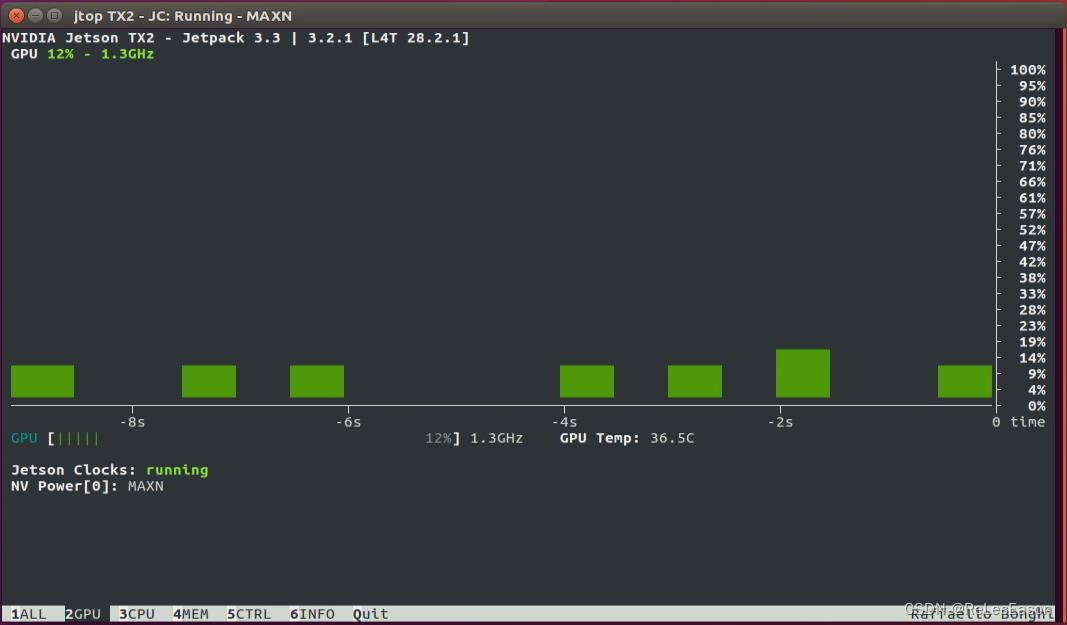Image resolution: width=1067 pixels, height=625 pixels.
Task: Close the jtop terminal window
Action: tap(16, 15)
